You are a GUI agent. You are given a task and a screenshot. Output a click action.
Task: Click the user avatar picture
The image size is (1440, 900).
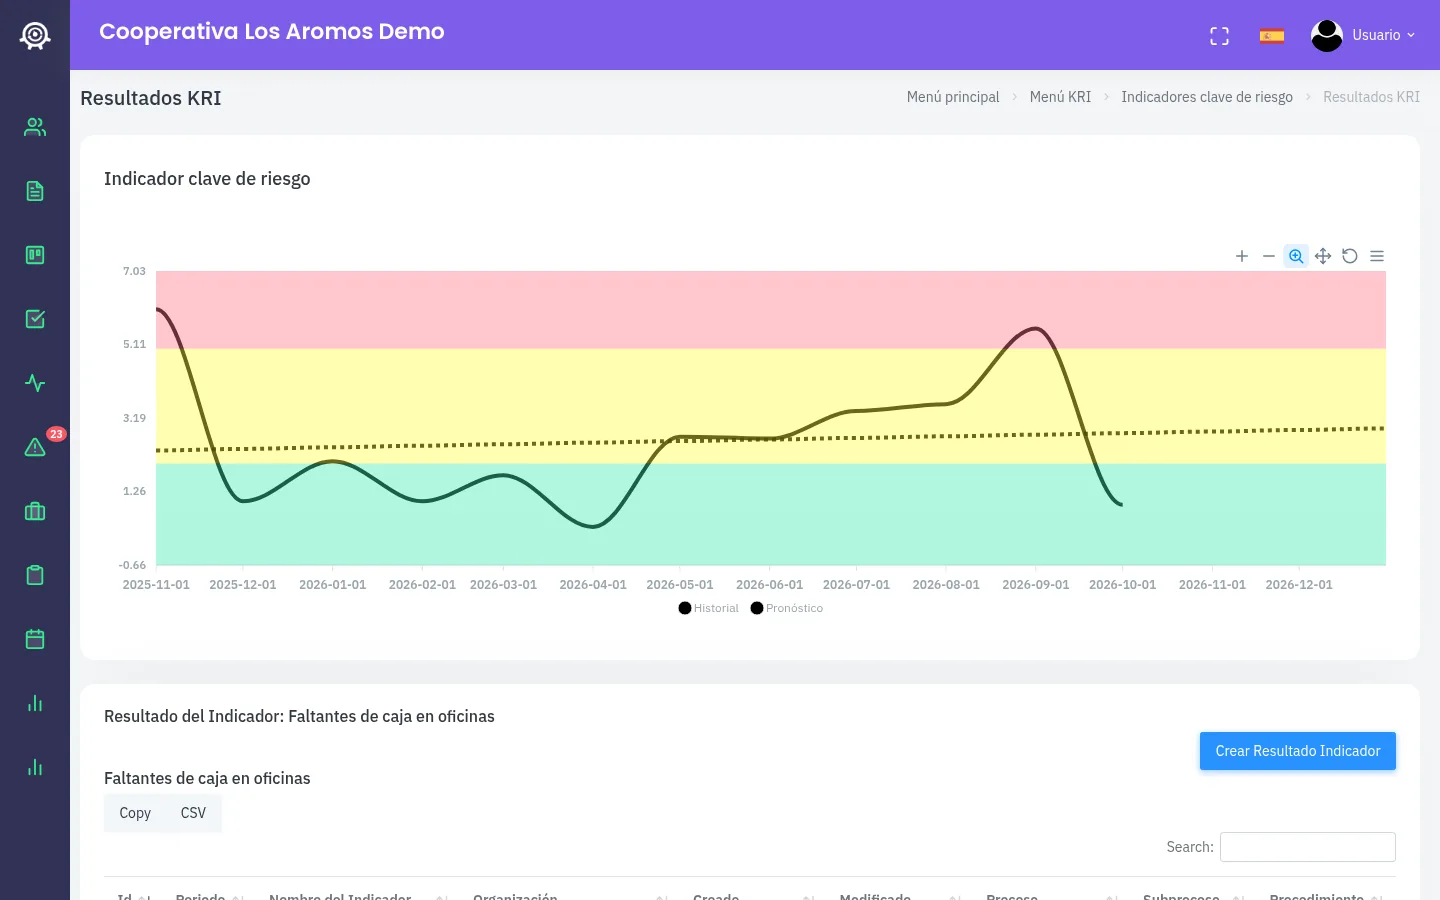(x=1327, y=35)
